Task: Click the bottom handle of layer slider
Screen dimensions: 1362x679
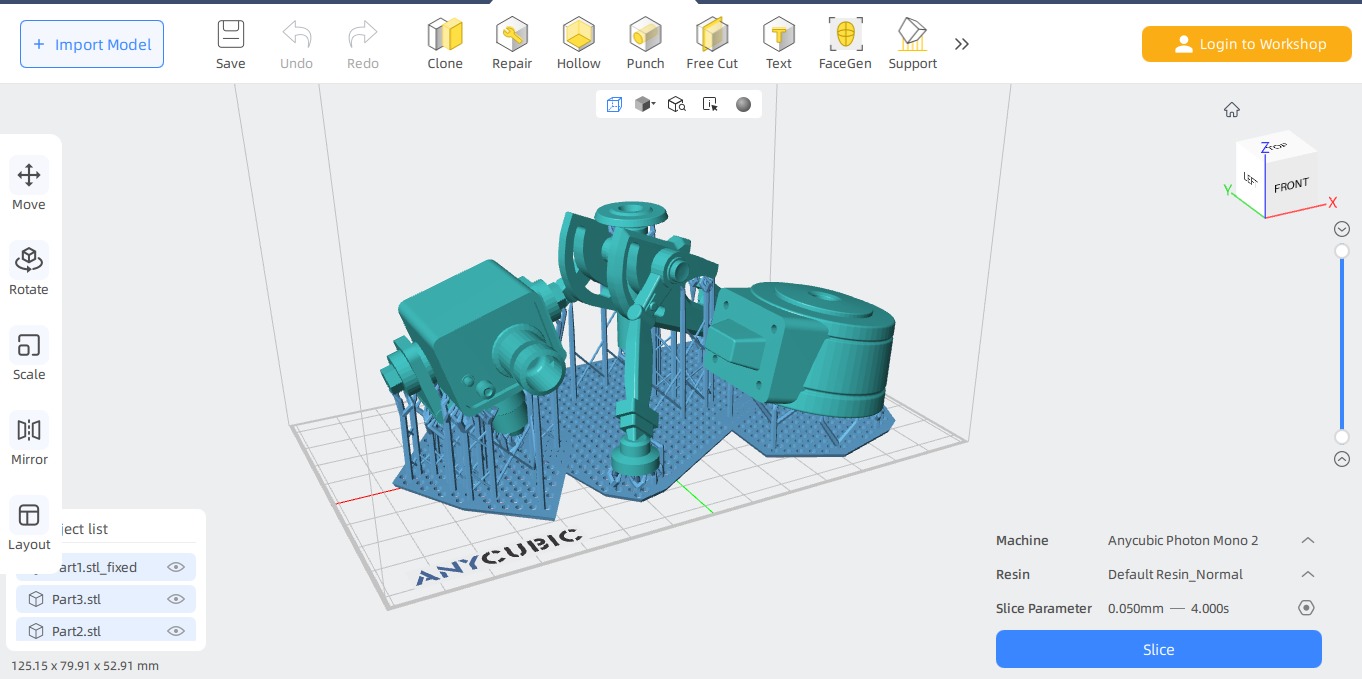Action: pos(1342,437)
